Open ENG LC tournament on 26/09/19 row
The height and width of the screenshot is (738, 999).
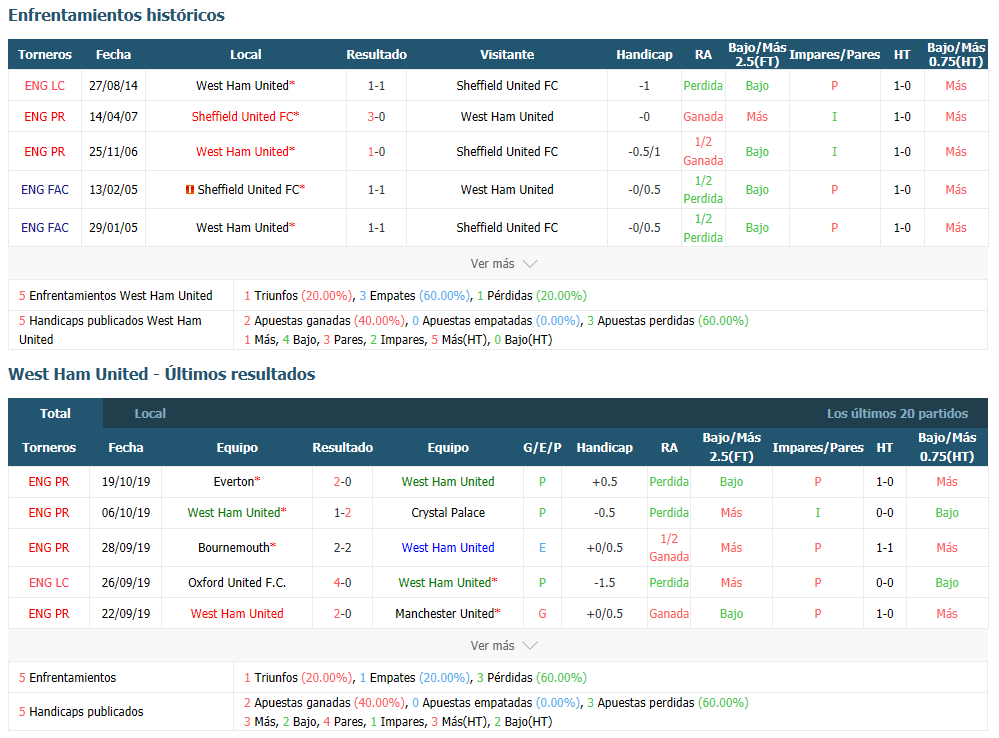(49, 582)
